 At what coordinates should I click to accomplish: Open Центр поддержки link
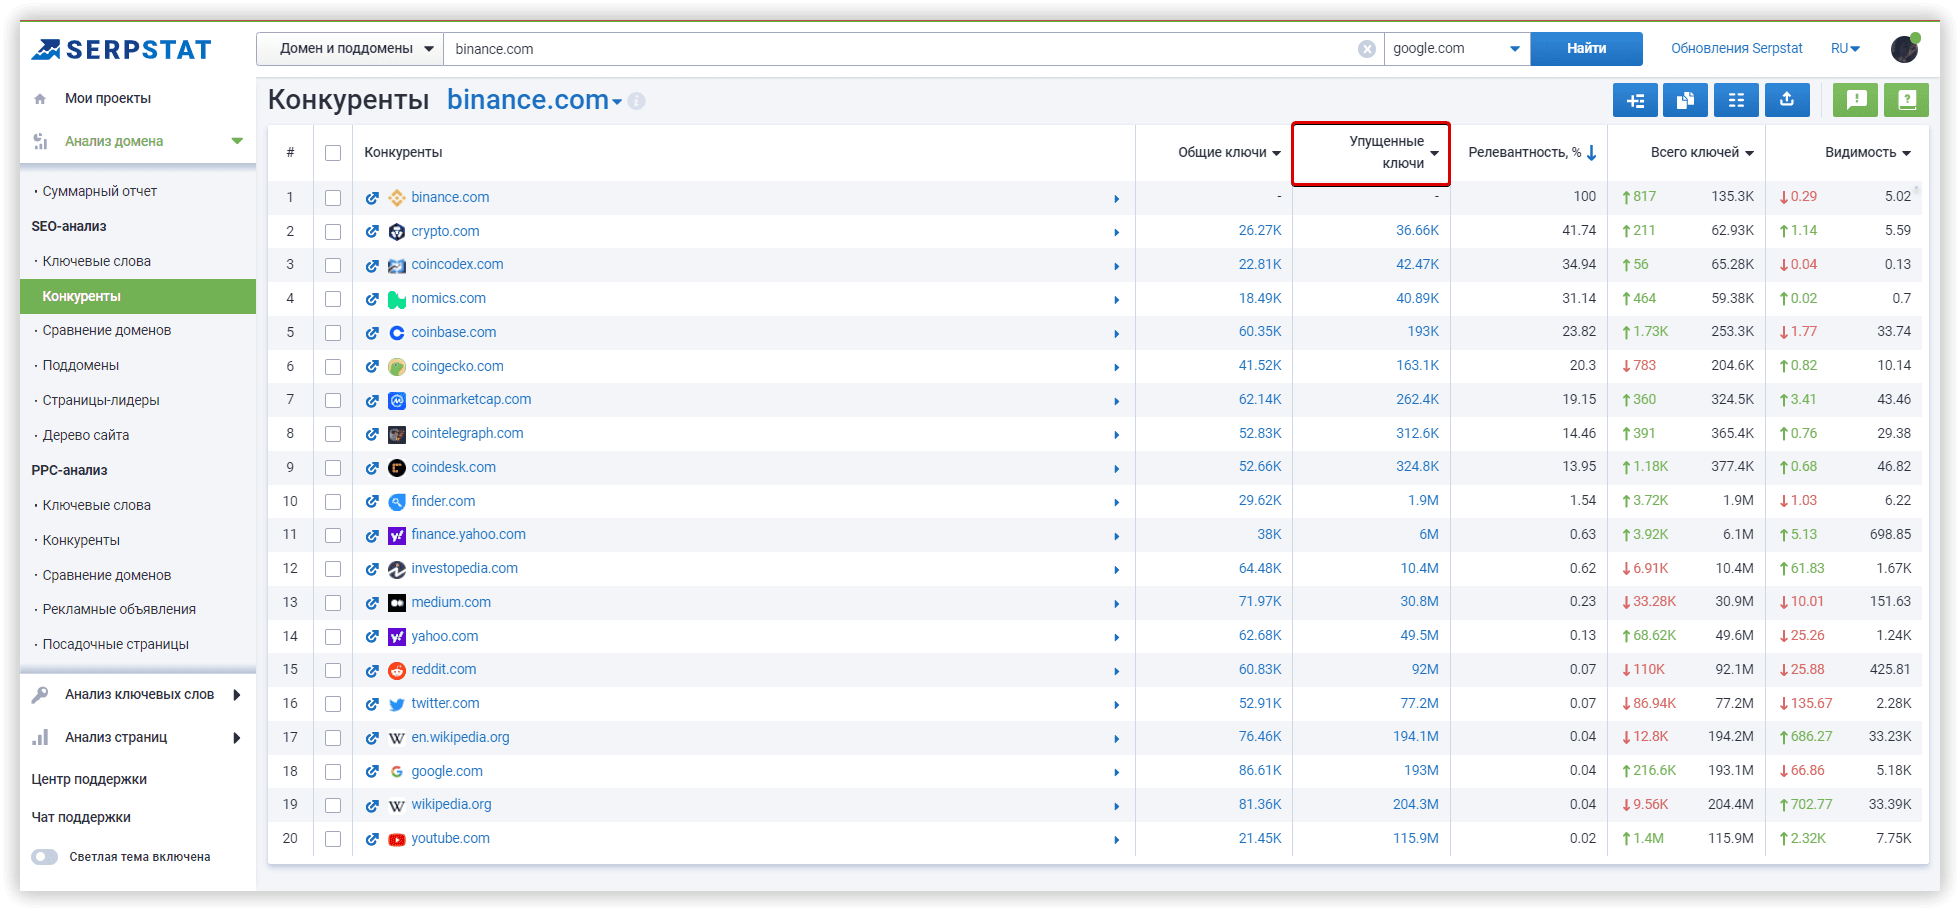(x=89, y=779)
